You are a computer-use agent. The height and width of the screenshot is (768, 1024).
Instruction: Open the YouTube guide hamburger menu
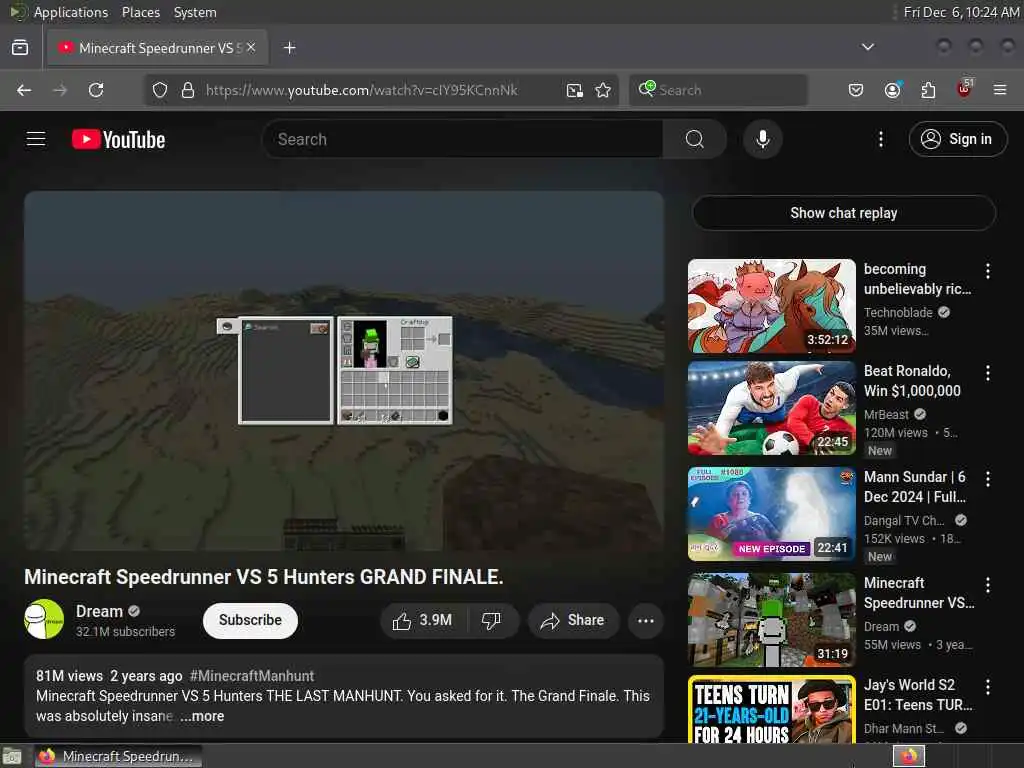tap(36, 139)
